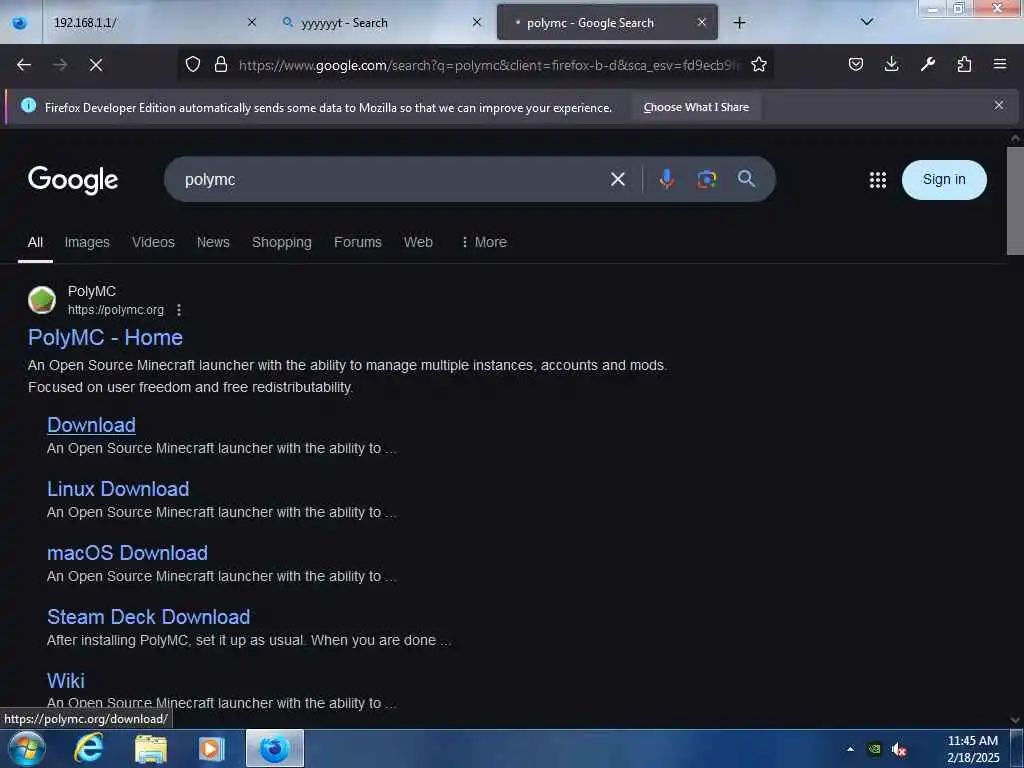The width and height of the screenshot is (1024, 768).
Task: Select the Forums results tab
Action: pyautogui.click(x=357, y=242)
